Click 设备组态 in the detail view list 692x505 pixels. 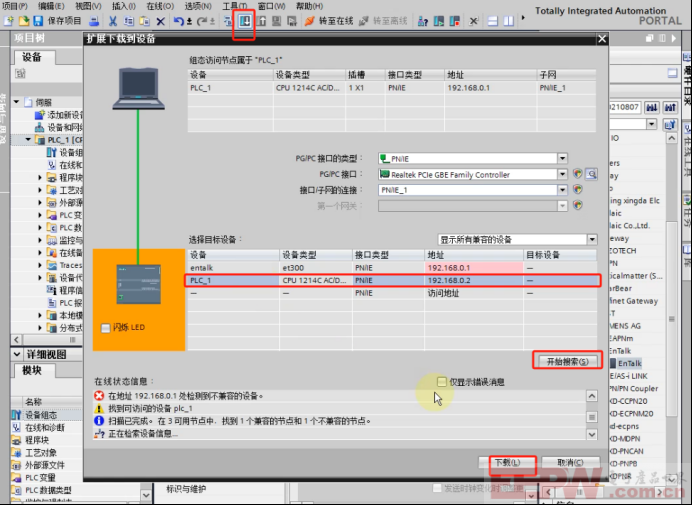(41, 415)
